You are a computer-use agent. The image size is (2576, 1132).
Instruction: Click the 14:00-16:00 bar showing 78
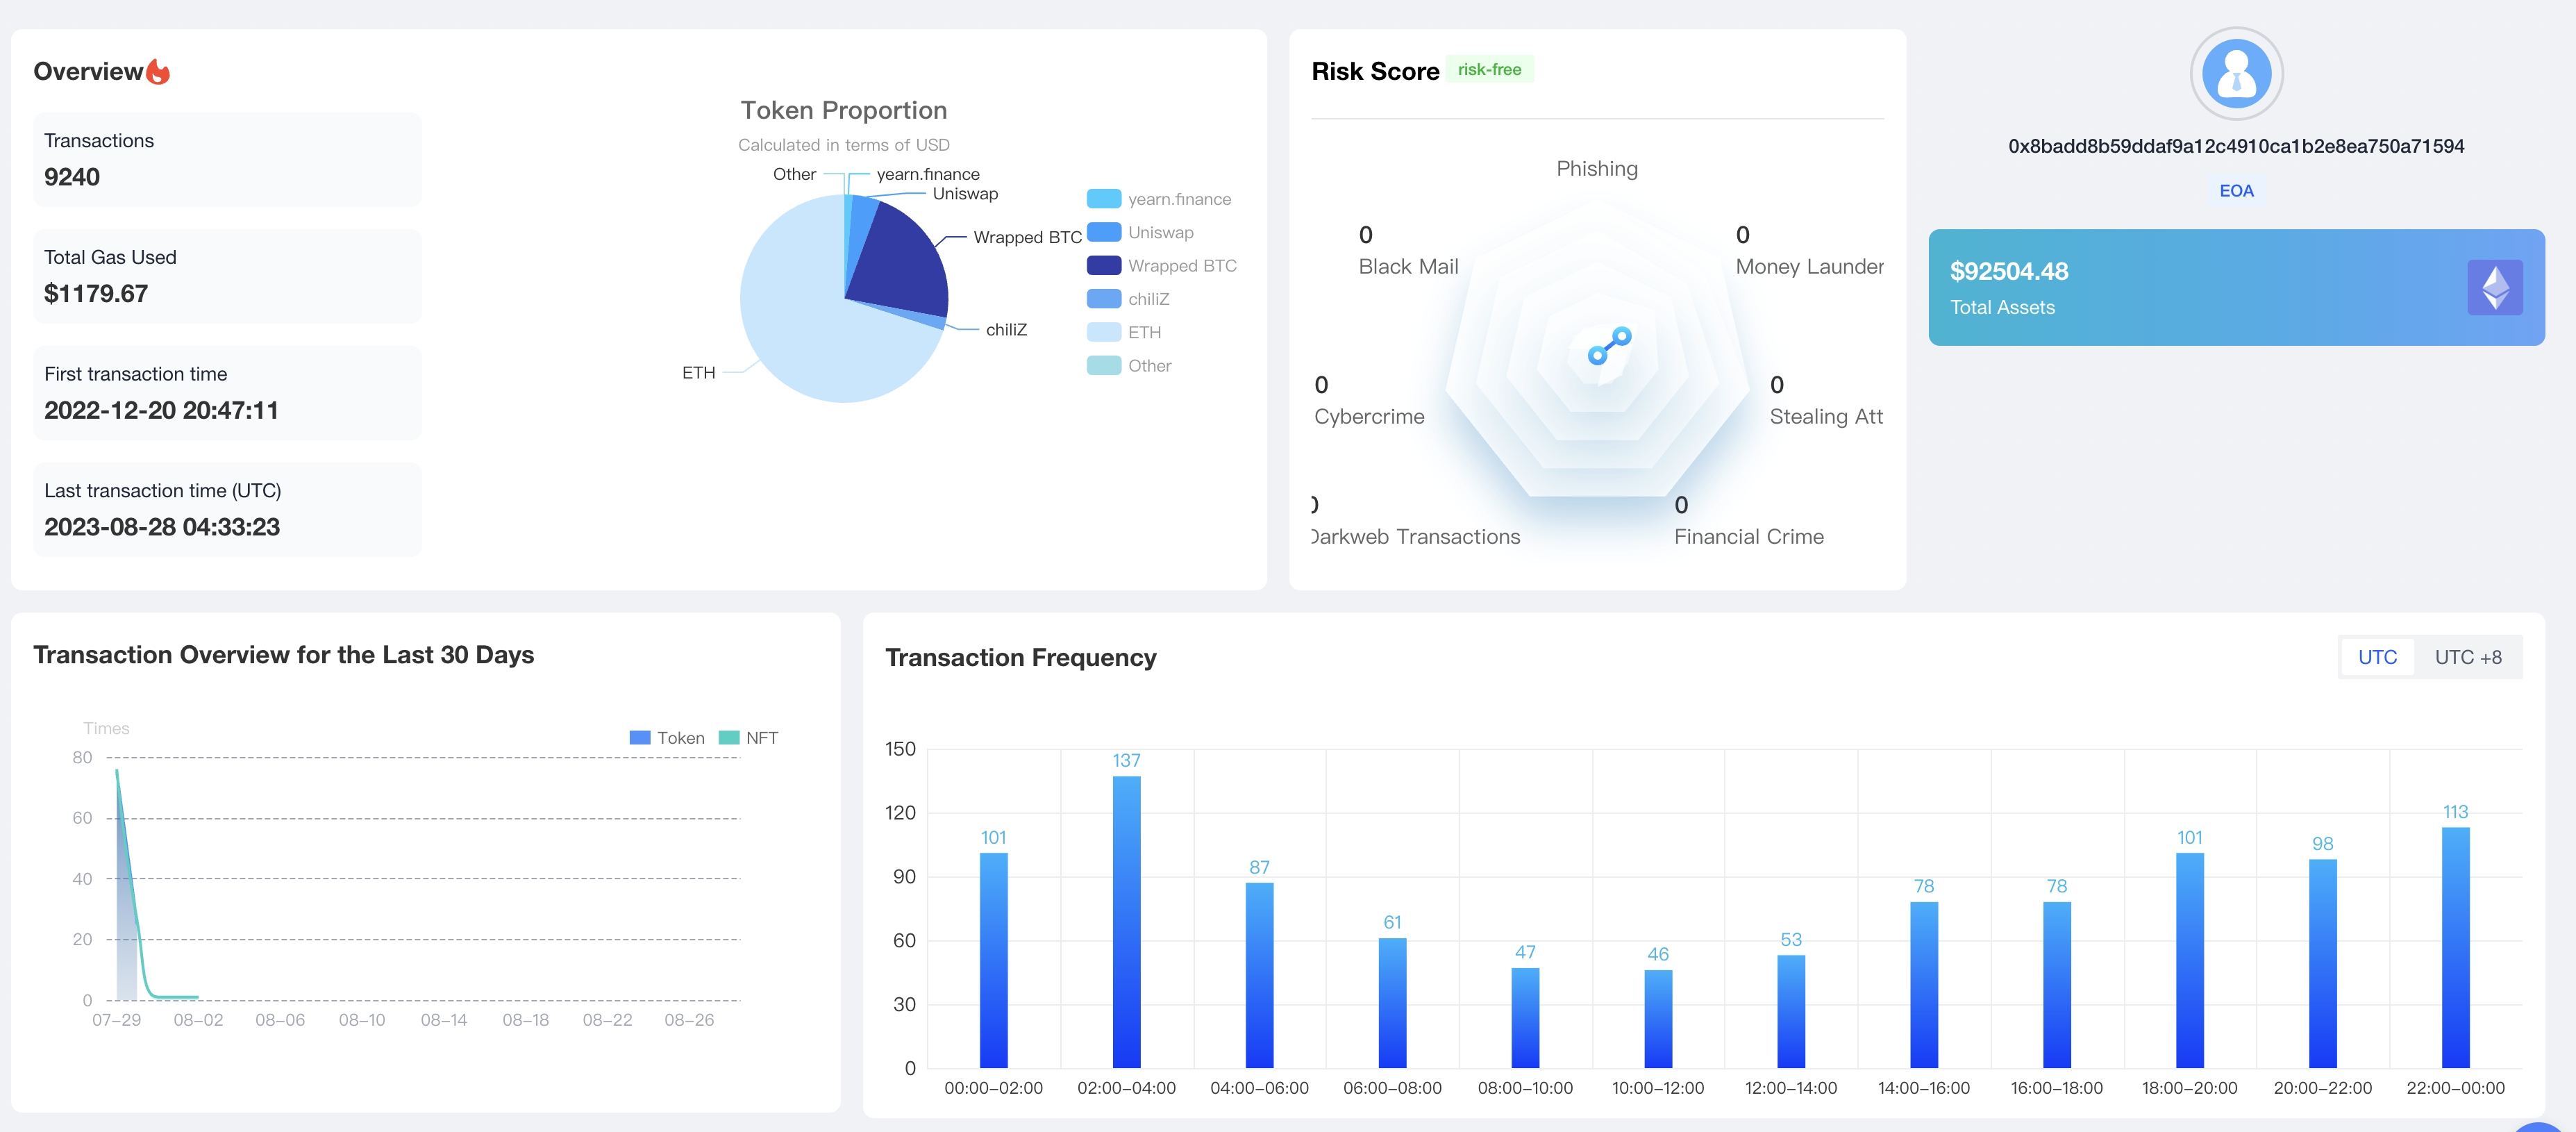[x=1924, y=984]
